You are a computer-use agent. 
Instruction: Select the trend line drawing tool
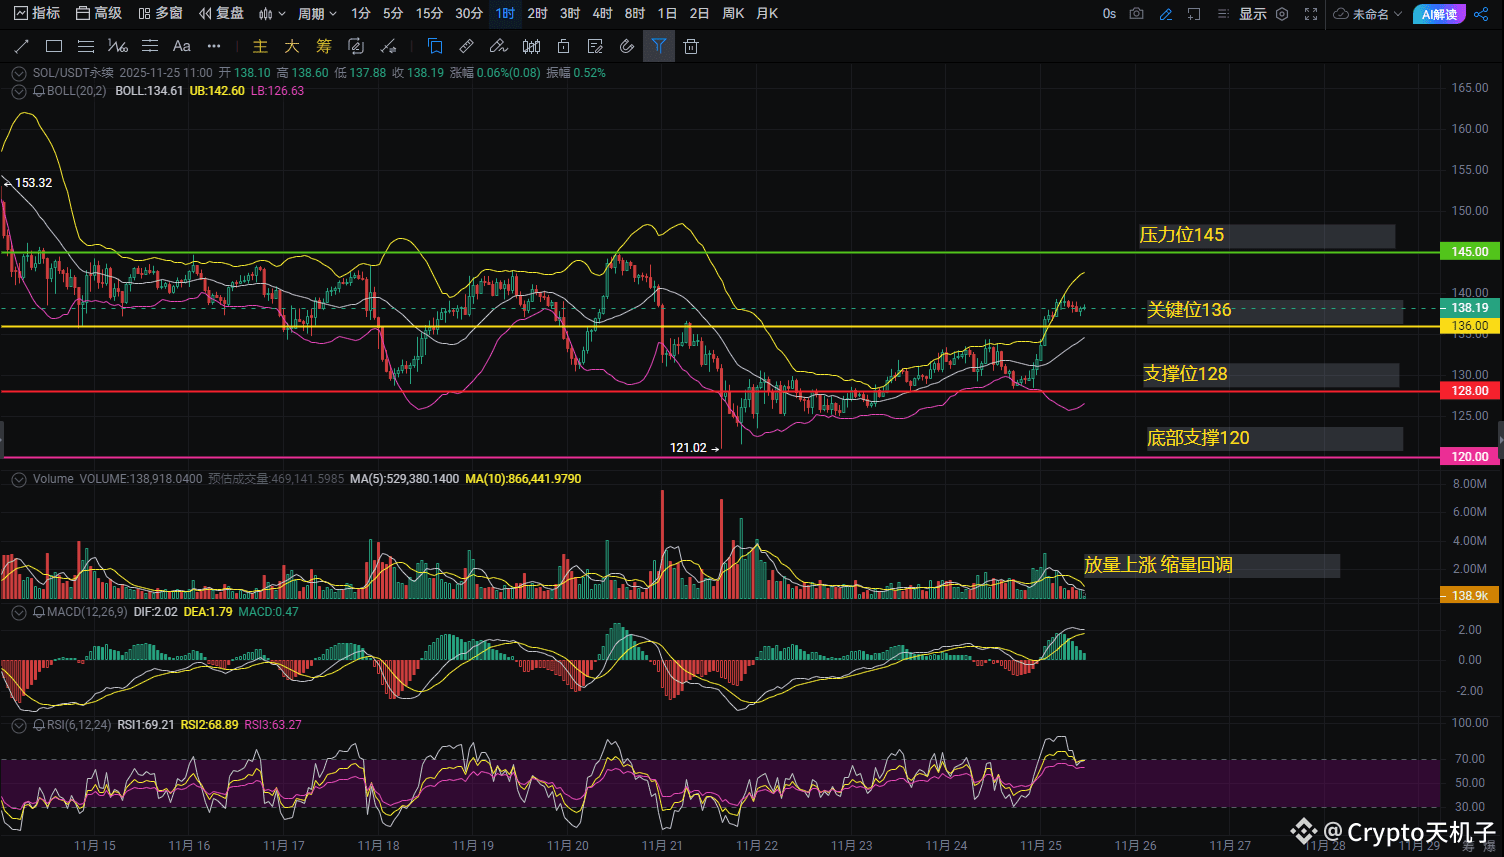click(22, 46)
